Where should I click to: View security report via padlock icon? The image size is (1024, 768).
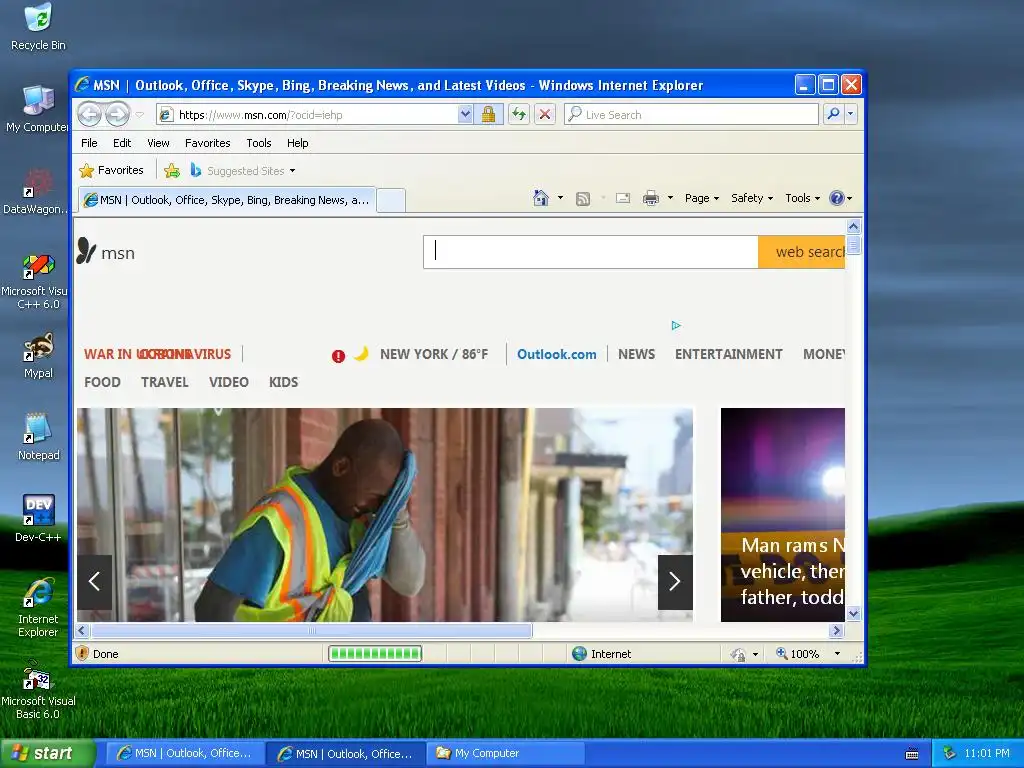point(488,115)
